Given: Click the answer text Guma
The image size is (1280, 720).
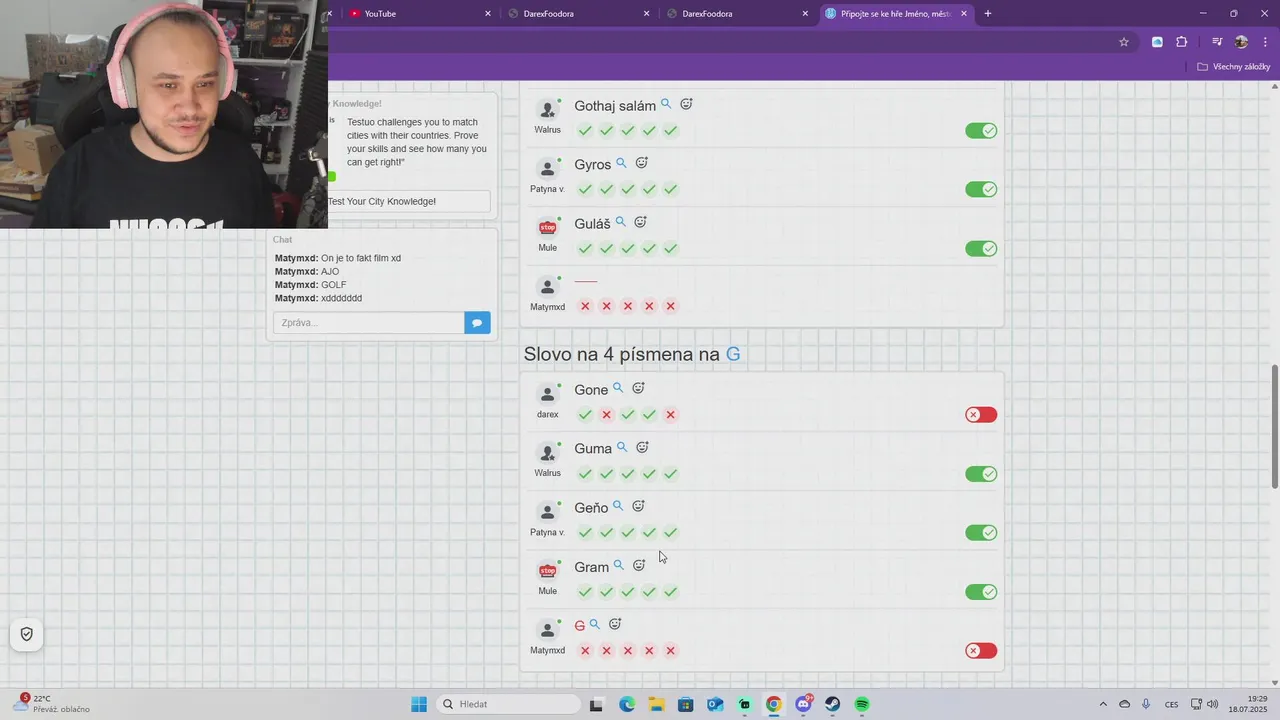Looking at the screenshot, I should point(593,449).
